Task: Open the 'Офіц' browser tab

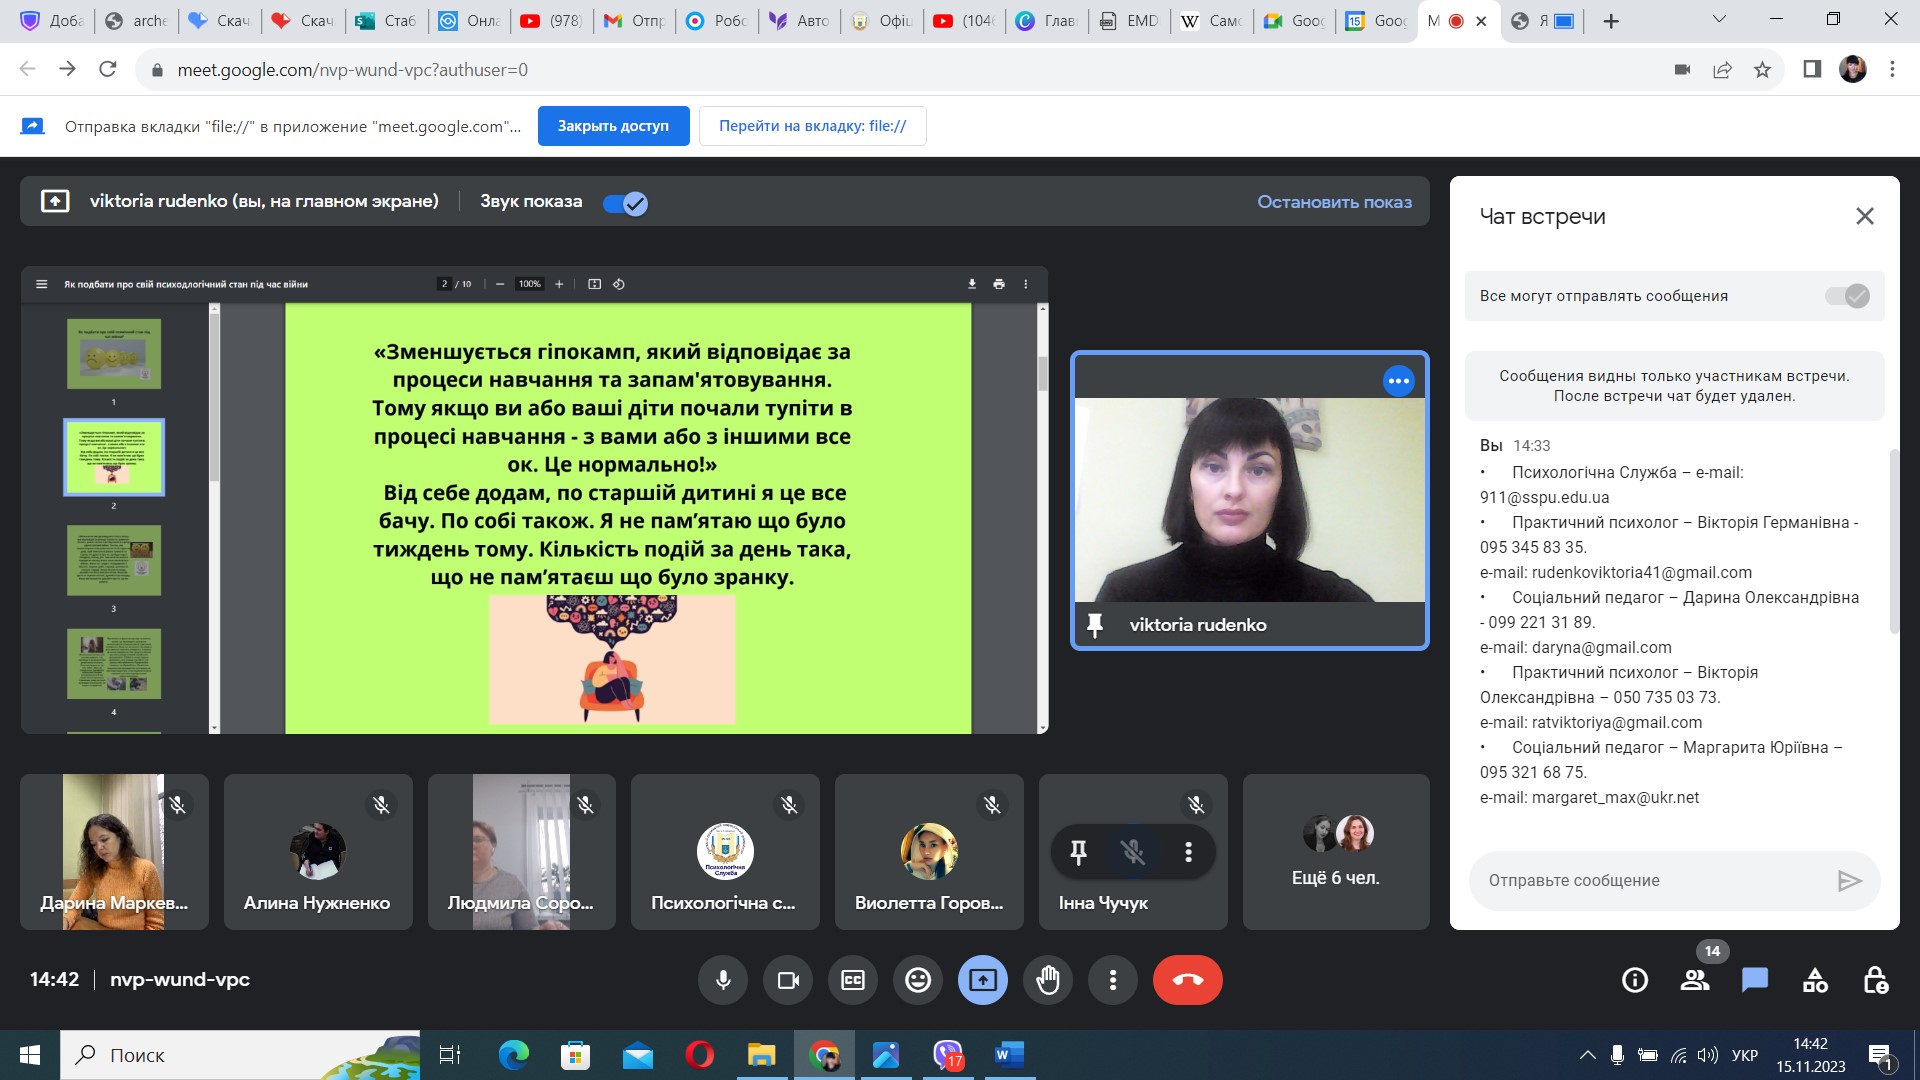Action: click(x=883, y=21)
